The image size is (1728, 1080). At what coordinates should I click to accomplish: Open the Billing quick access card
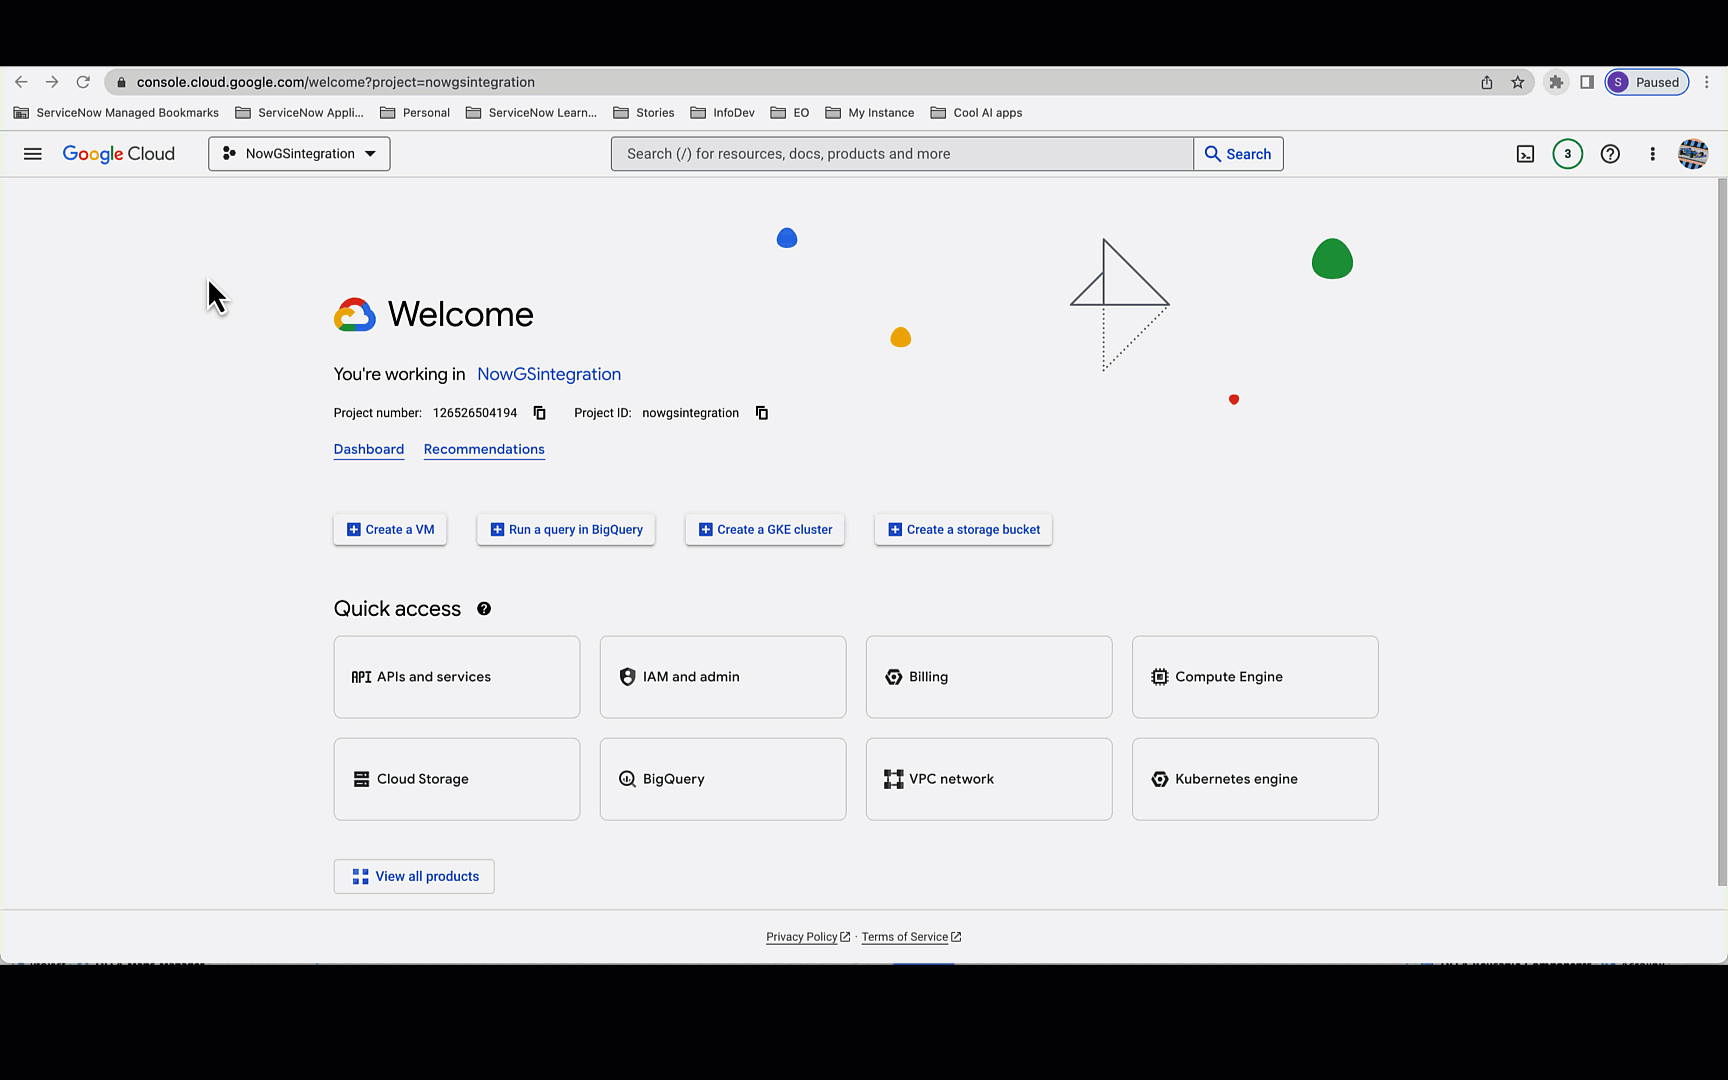(989, 677)
